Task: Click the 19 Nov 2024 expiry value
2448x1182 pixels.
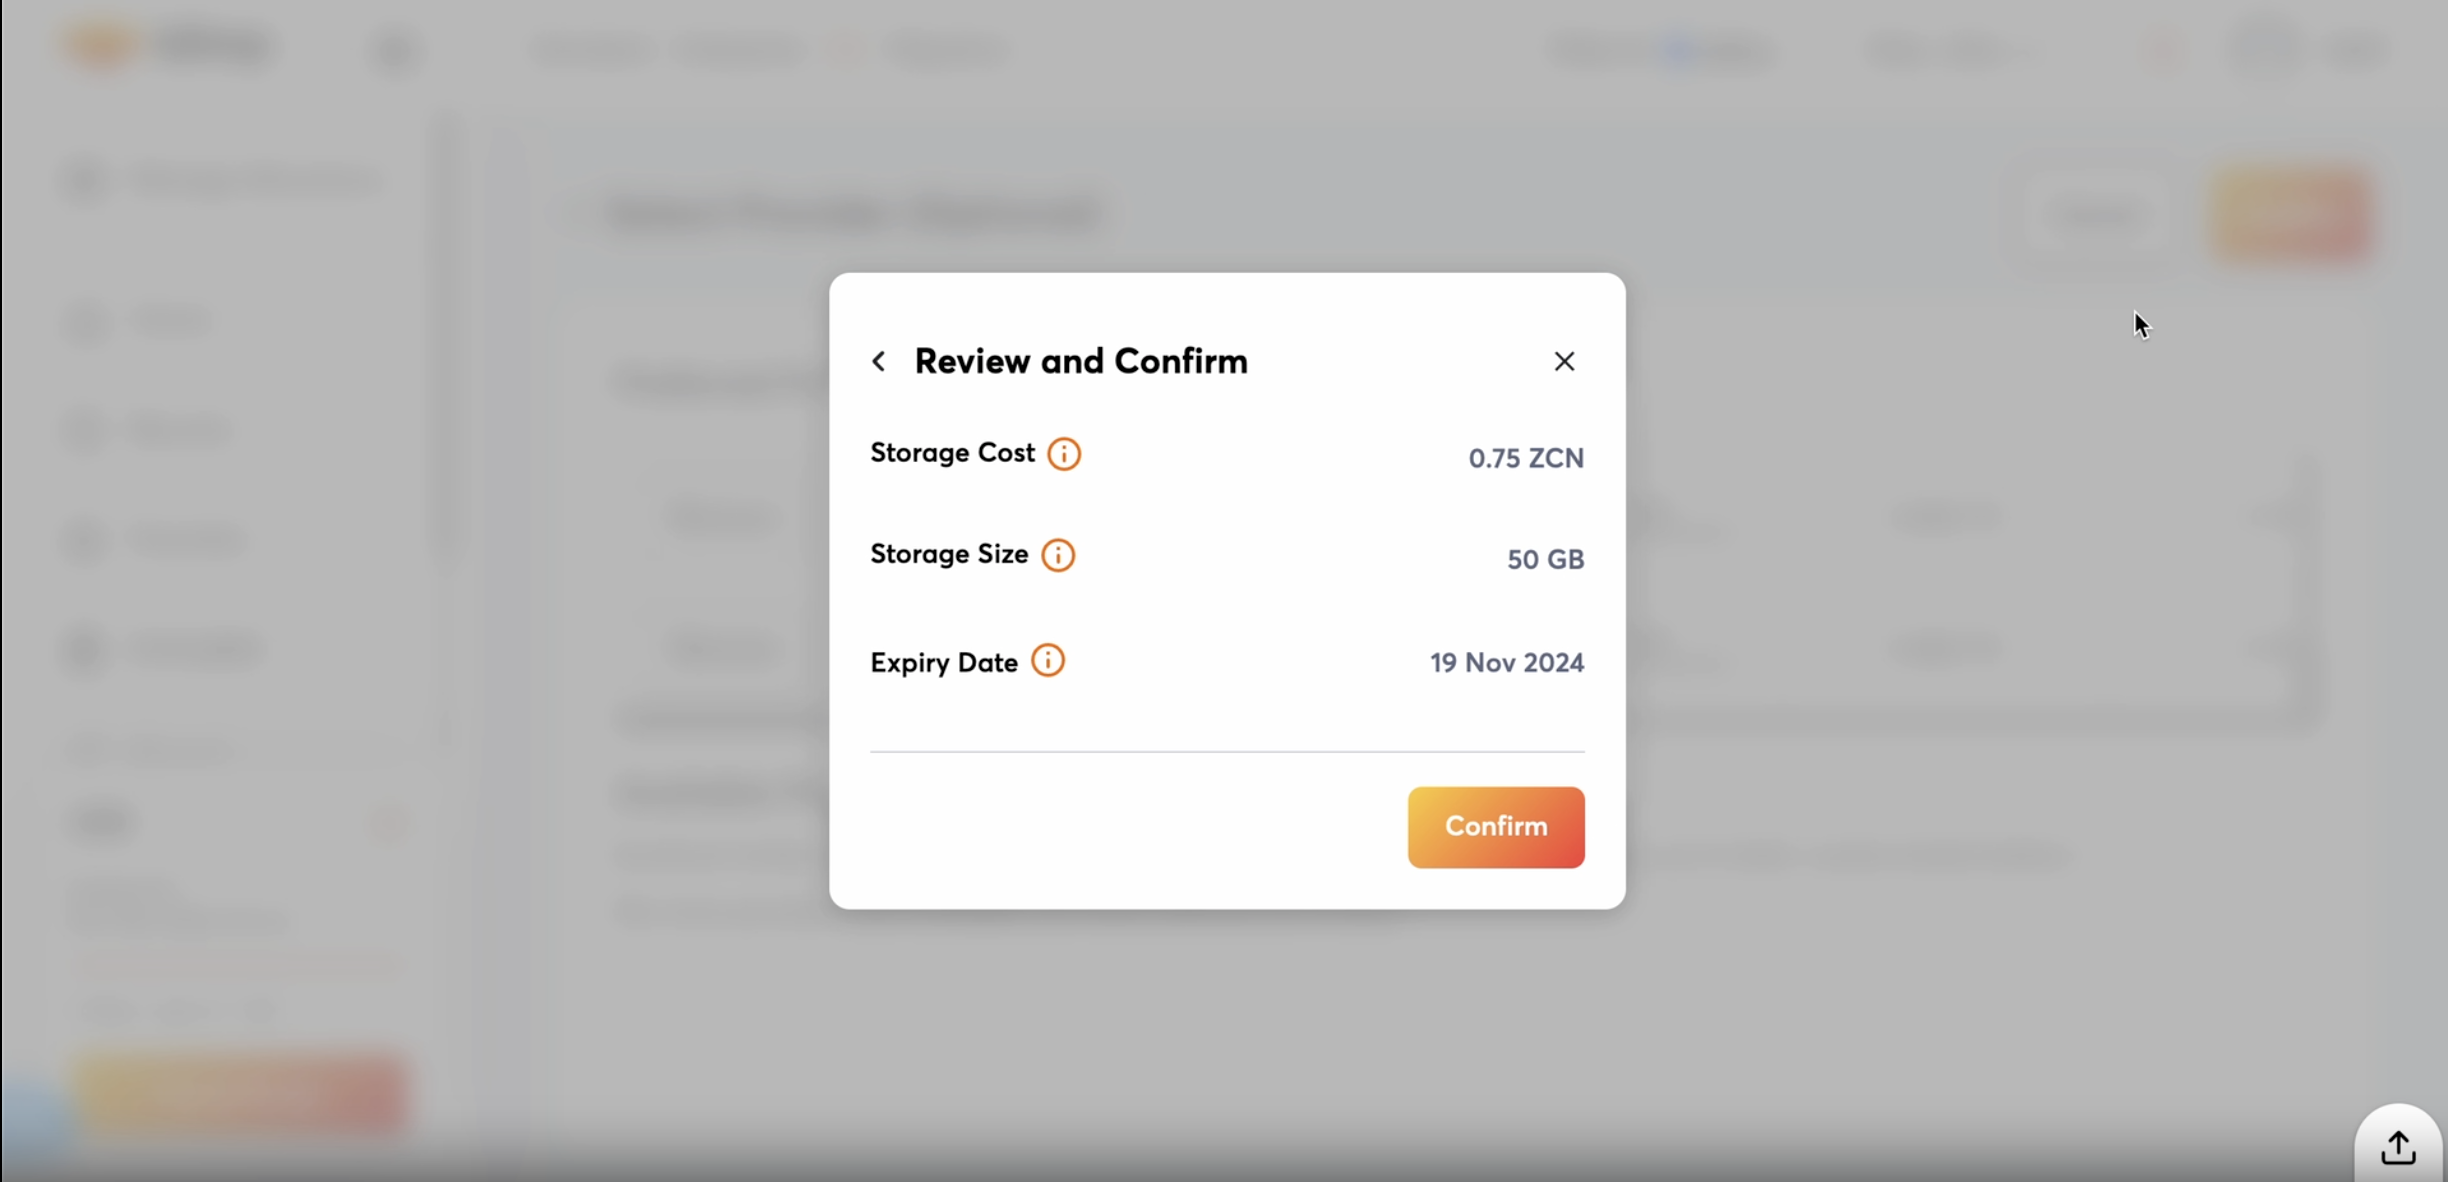Action: click(x=1506, y=663)
